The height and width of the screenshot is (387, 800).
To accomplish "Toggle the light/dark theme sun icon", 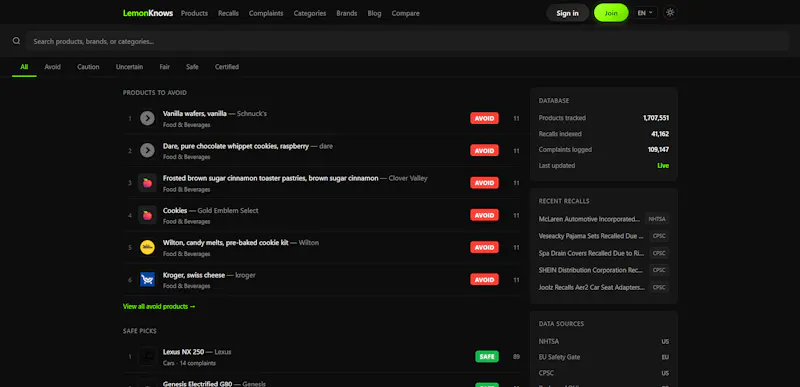I will pyautogui.click(x=670, y=13).
